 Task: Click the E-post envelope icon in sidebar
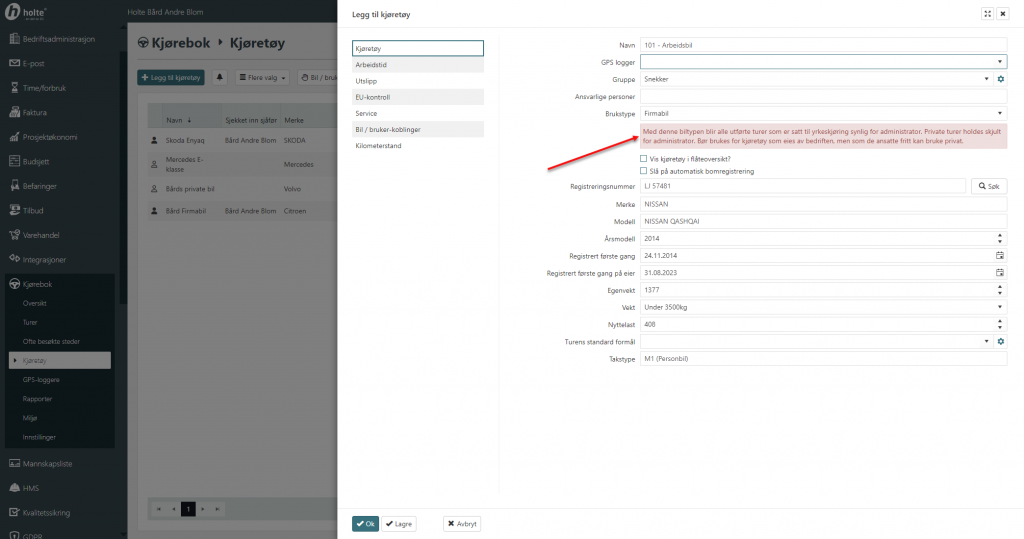point(14,63)
